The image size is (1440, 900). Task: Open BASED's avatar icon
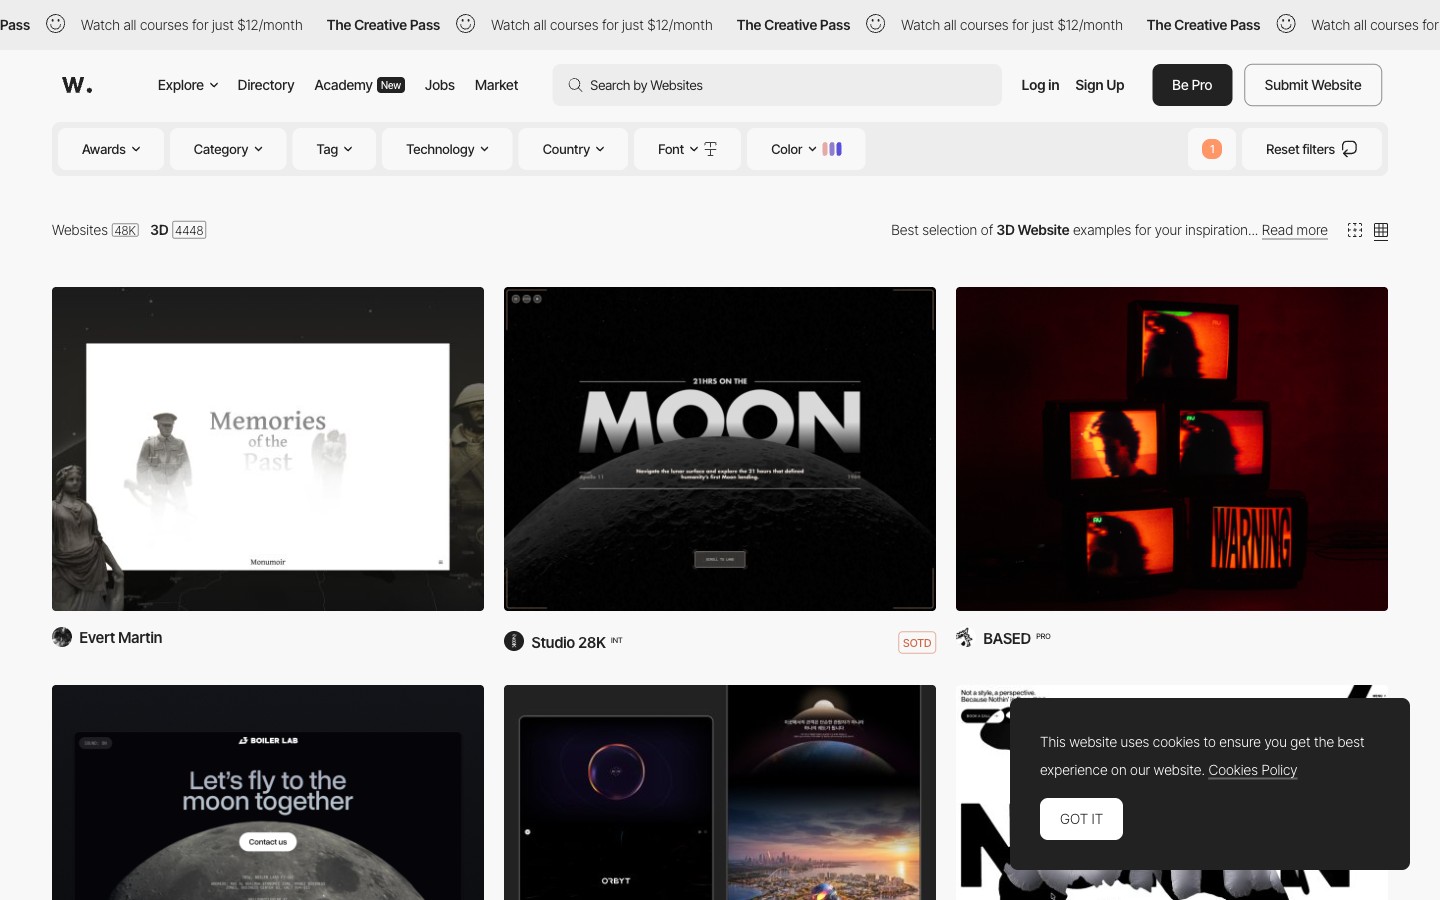tap(965, 638)
